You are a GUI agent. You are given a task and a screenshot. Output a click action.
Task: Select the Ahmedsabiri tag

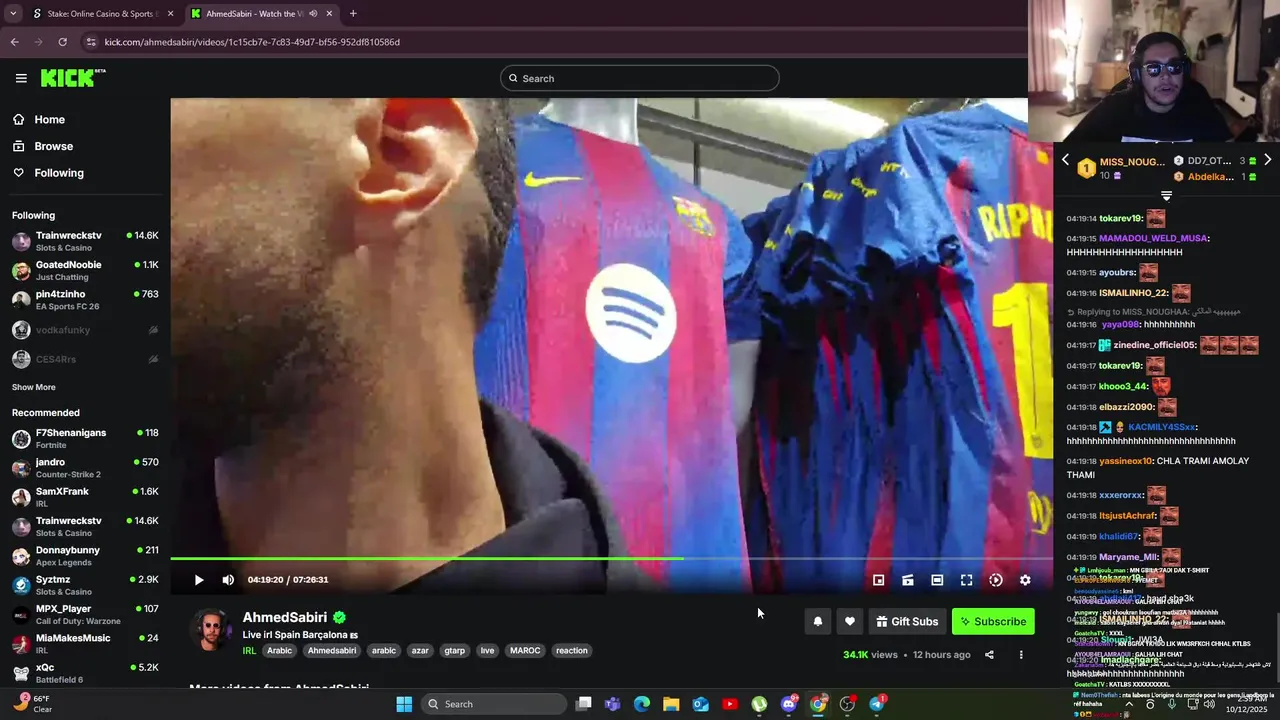coord(332,651)
